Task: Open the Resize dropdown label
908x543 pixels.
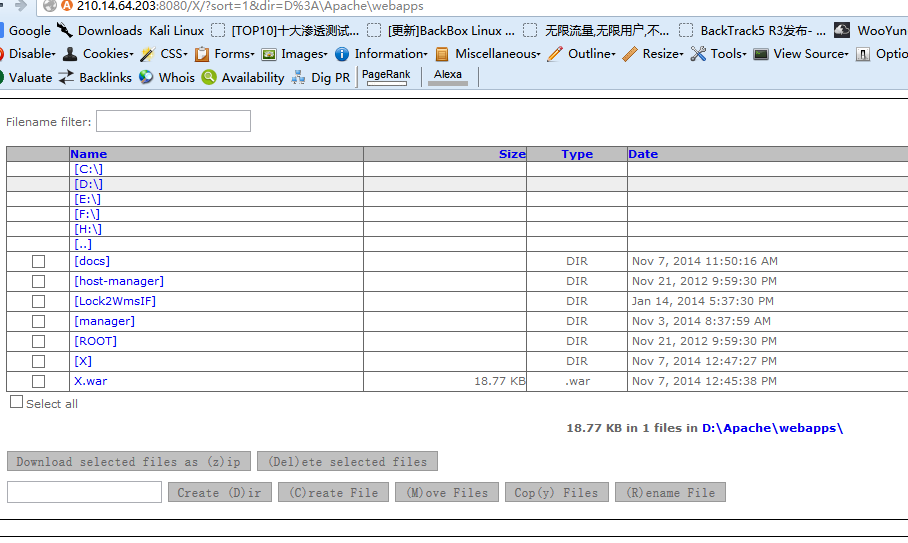Action: pos(663,54)
